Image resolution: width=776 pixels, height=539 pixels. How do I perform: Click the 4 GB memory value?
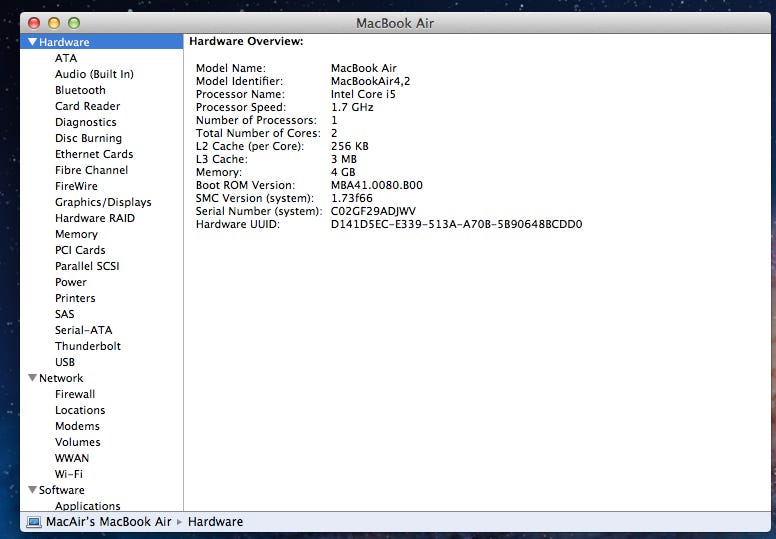click(x=343, y=172)
